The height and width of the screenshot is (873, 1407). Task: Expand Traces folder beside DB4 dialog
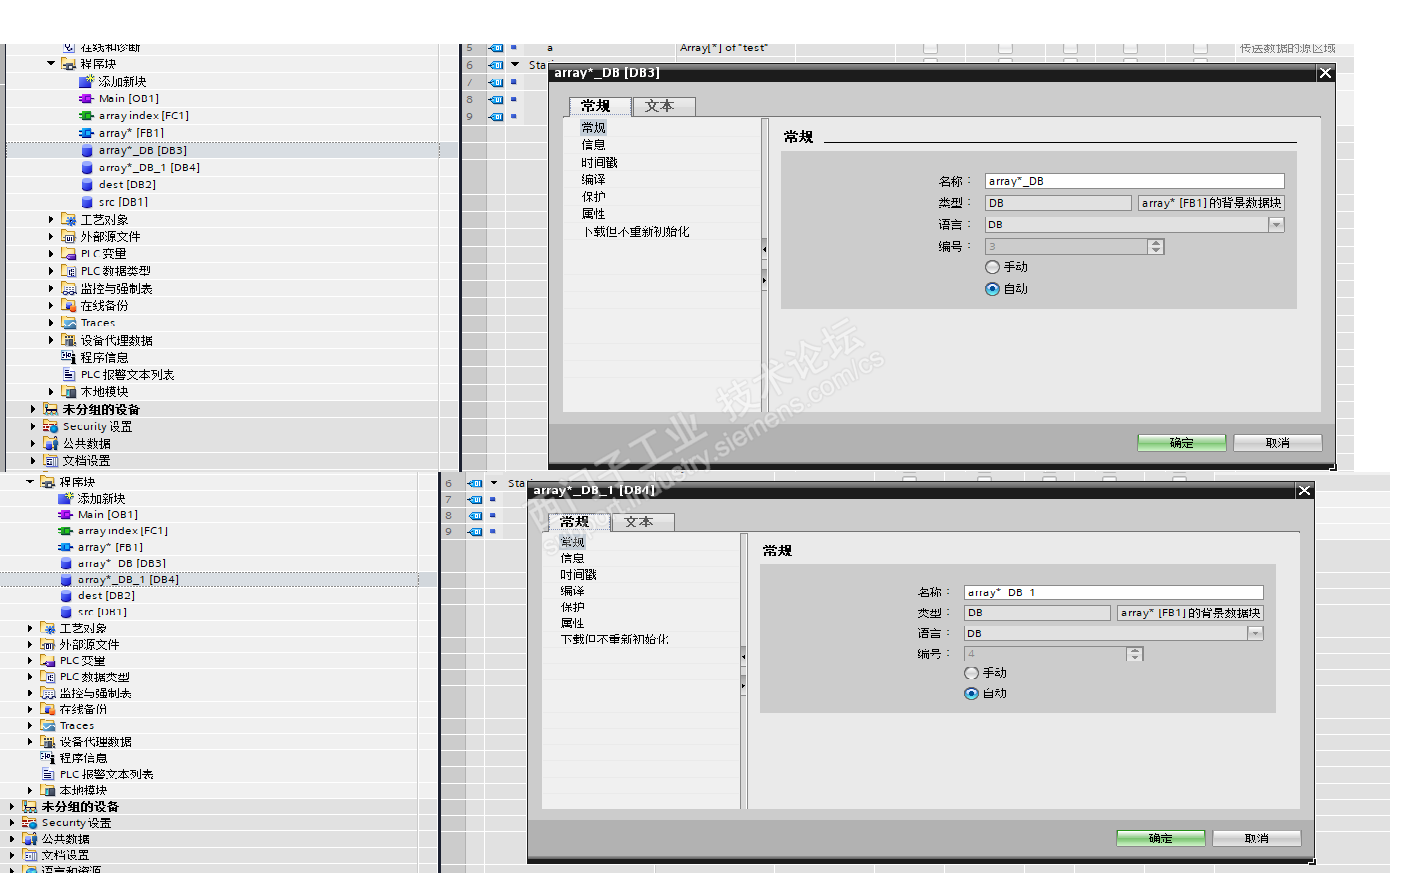point(30,725)
